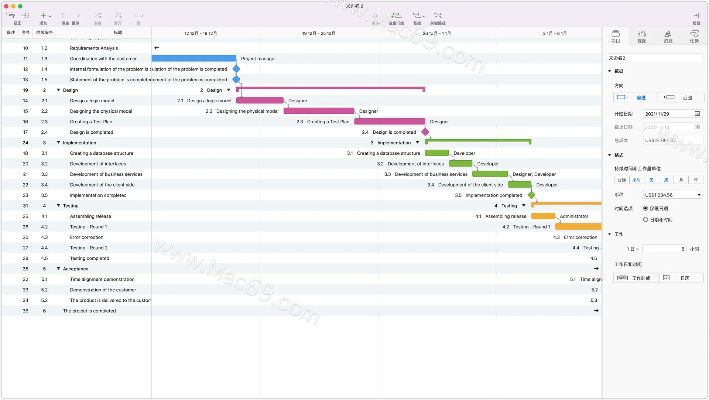Select the Designing the physical model task row

100,111
